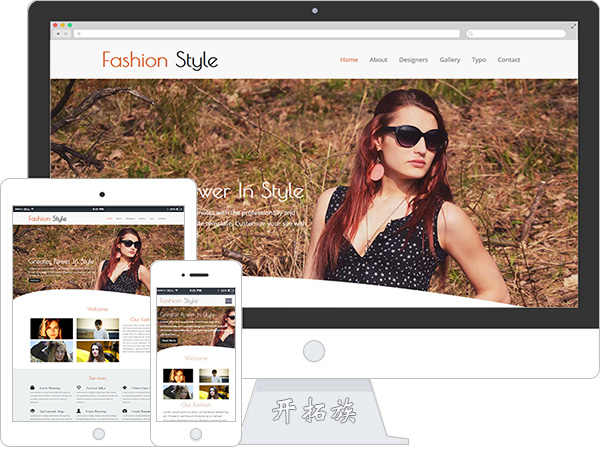Tap the small button under tablet banner text

[x=34, y=280]
